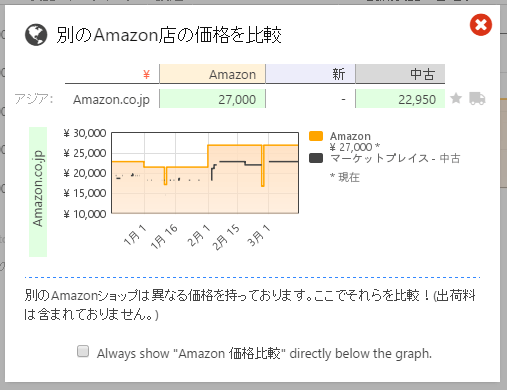Image resolution: width=507 pixels, height=390 pixels.
Task: Click the orange Amazon legend swatch
Action: click(x=316, y=136)
